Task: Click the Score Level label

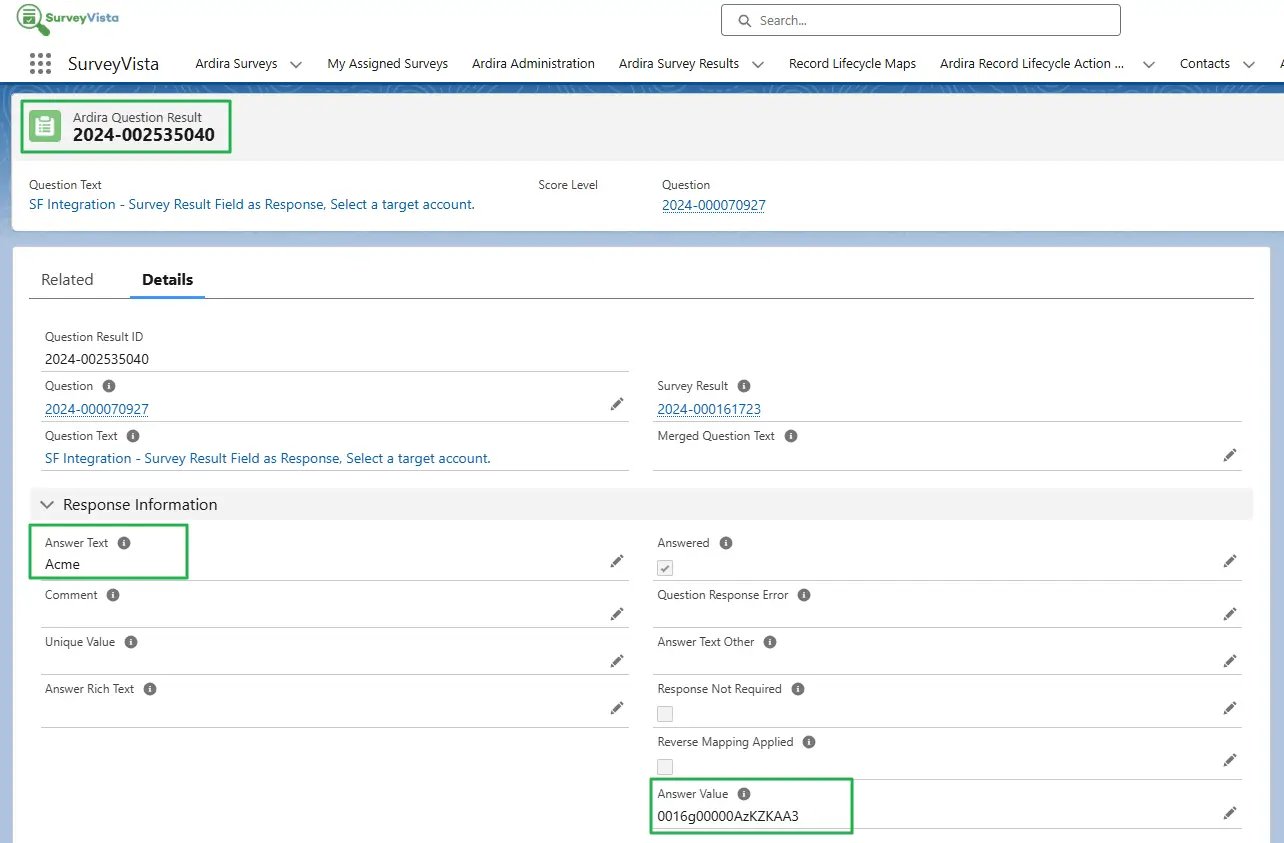Action: (x=568, y=185)
